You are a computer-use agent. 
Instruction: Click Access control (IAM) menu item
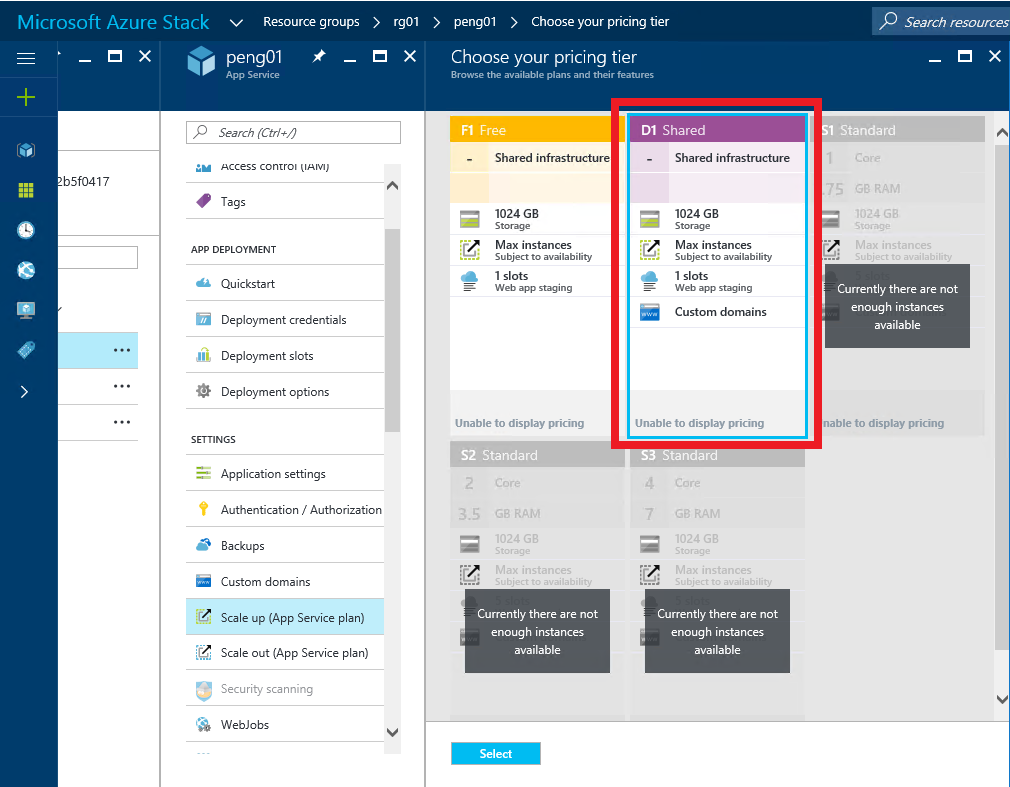[285, 169]
